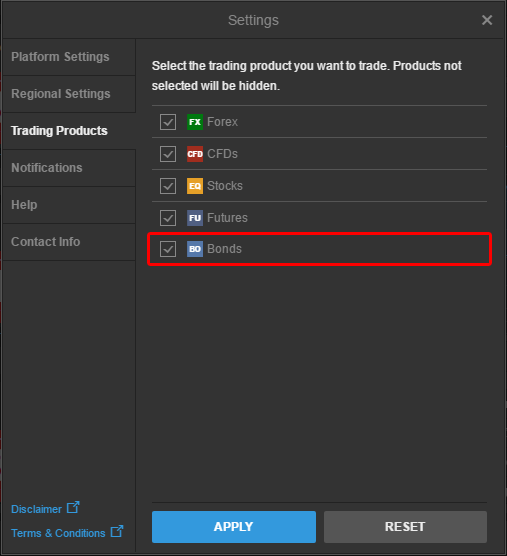
Task: Click the red CFD product icon
Action: tap(195, 154)
